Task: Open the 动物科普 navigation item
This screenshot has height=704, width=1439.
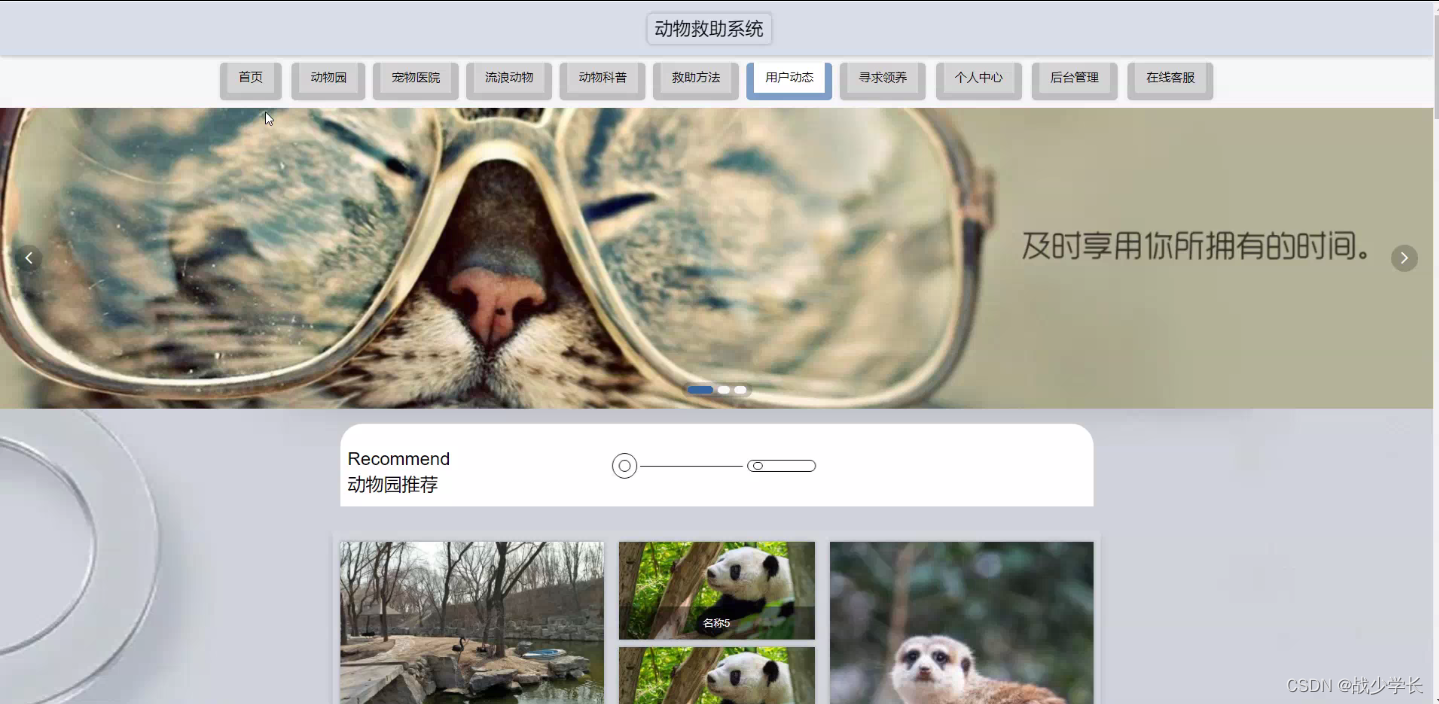Action: pyautogui.click(x=602, y=79)
